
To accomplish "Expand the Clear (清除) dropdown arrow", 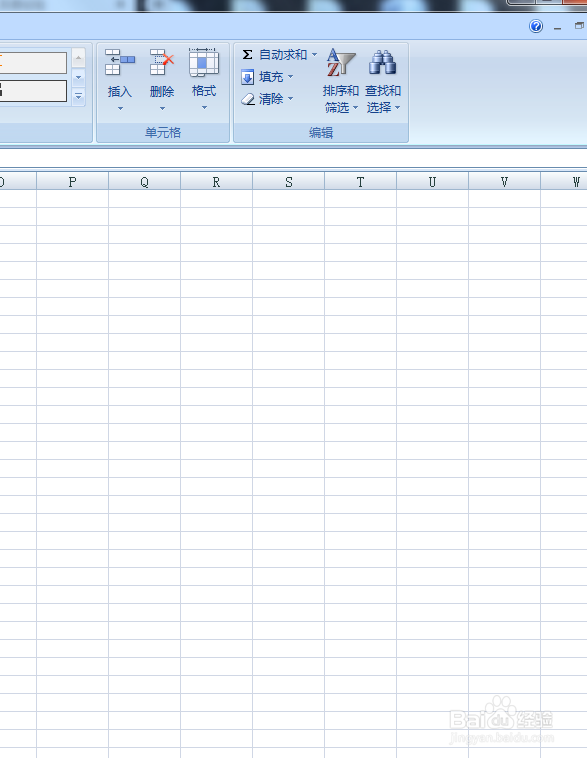I will tap(290, 99).
